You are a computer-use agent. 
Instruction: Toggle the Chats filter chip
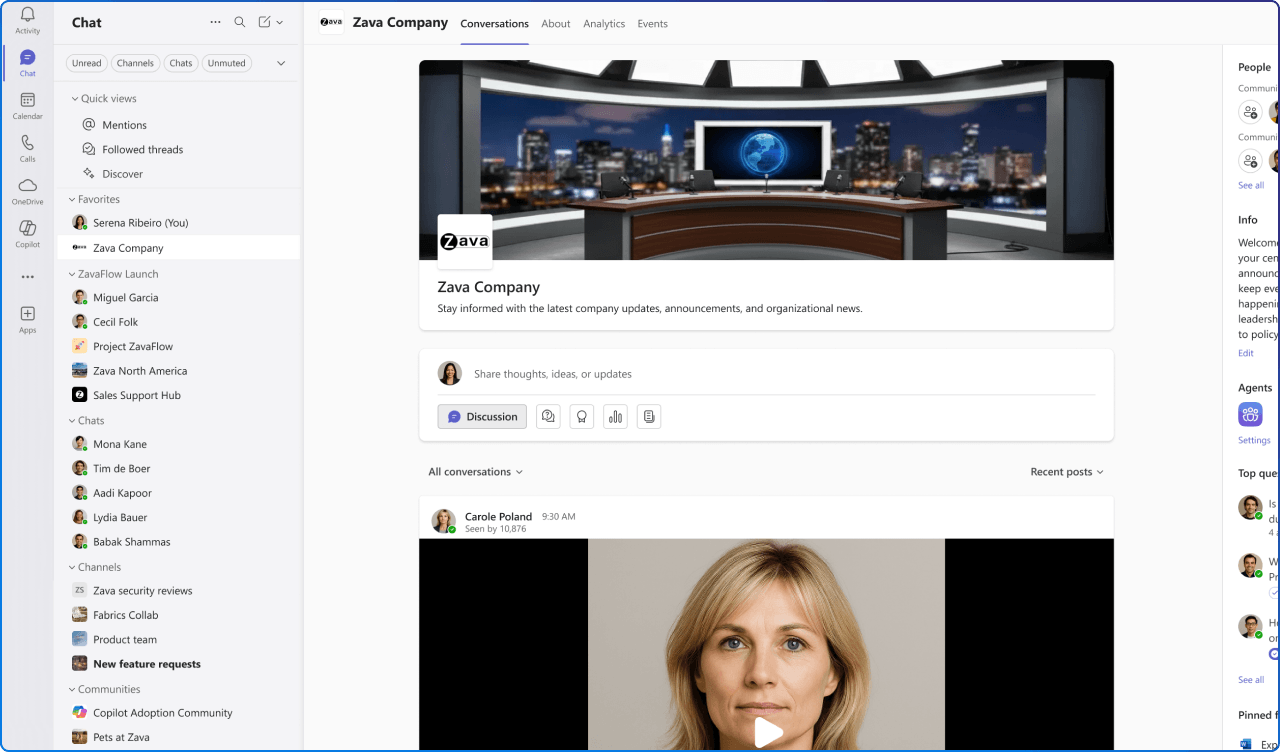point(181,63)
